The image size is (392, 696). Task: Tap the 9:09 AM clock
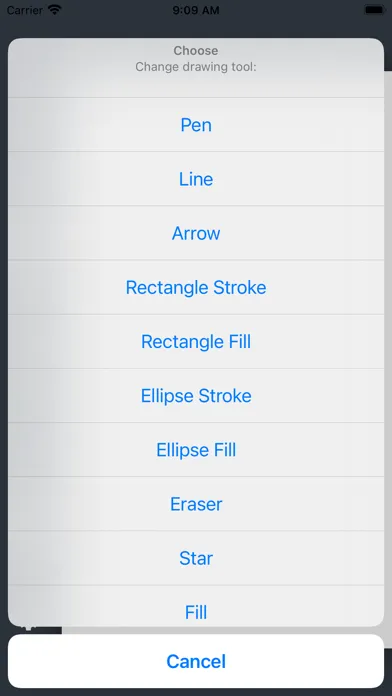(x=196, y=10)
